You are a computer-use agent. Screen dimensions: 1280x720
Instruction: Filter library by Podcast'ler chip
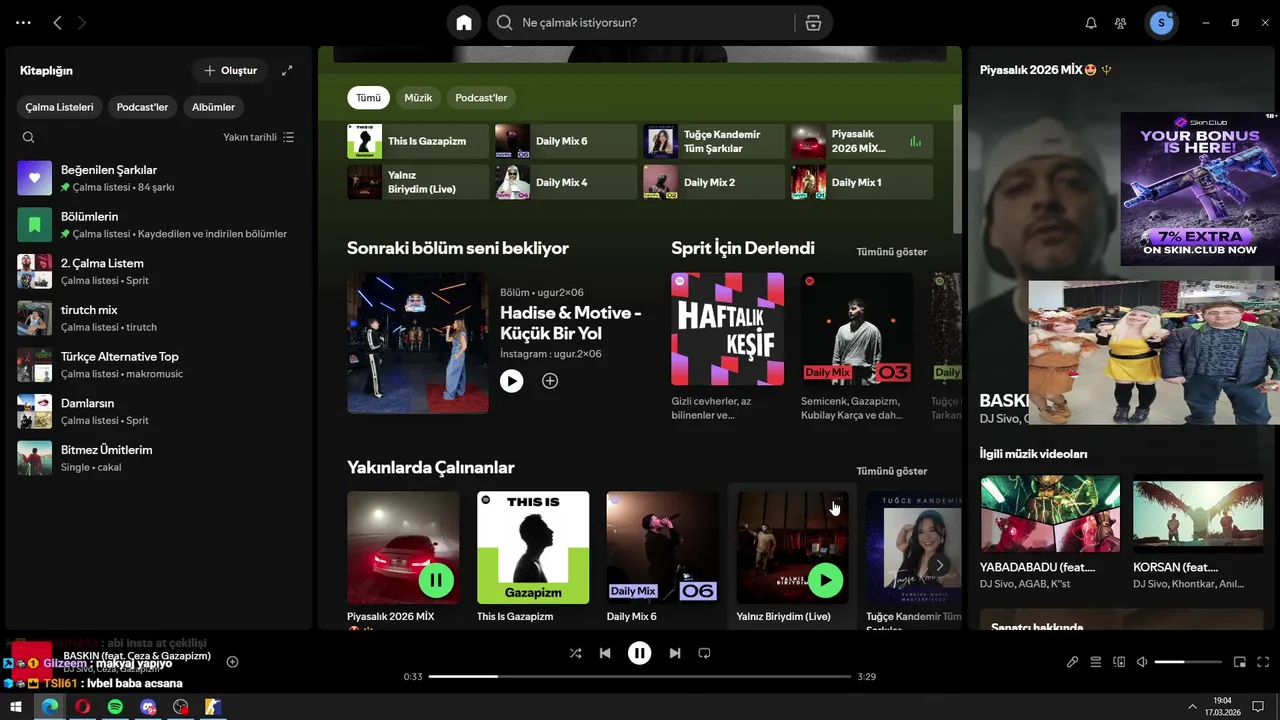[x=142, y=107]
